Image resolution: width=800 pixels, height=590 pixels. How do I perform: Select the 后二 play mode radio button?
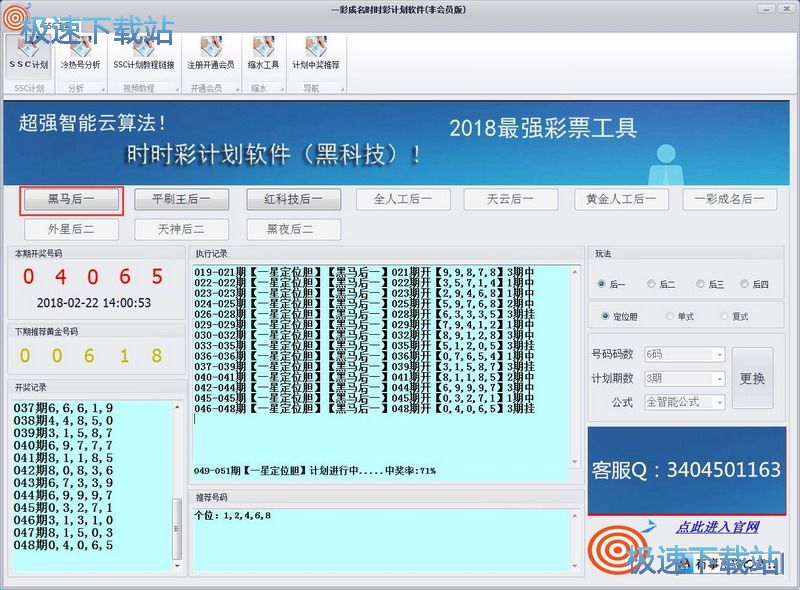(x=652, y=284)
